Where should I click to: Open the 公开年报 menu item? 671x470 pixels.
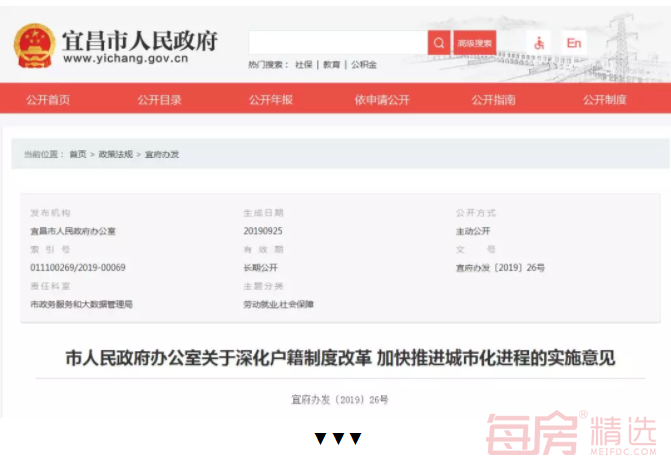[x=271, y=100]
